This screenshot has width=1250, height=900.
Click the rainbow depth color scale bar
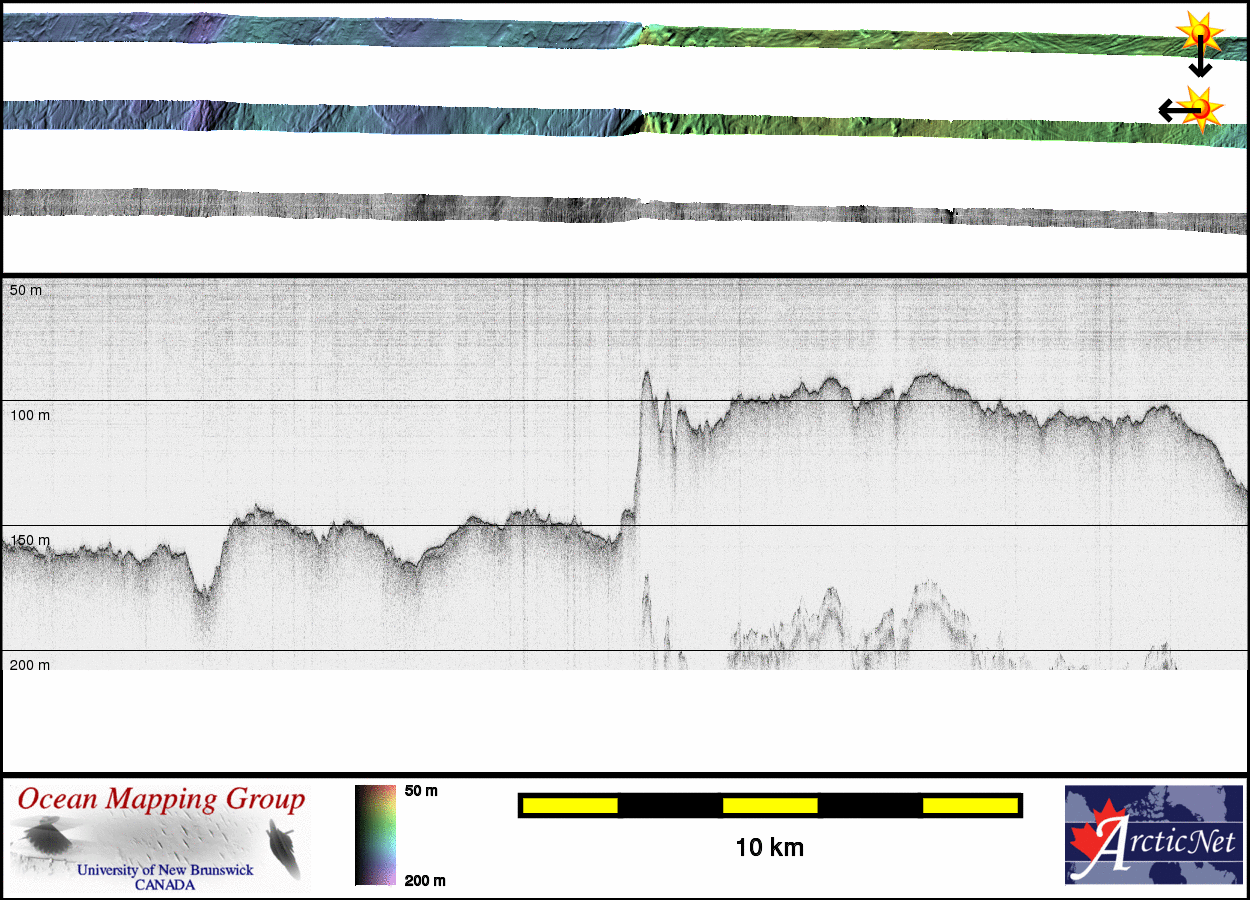click(375, 835)
